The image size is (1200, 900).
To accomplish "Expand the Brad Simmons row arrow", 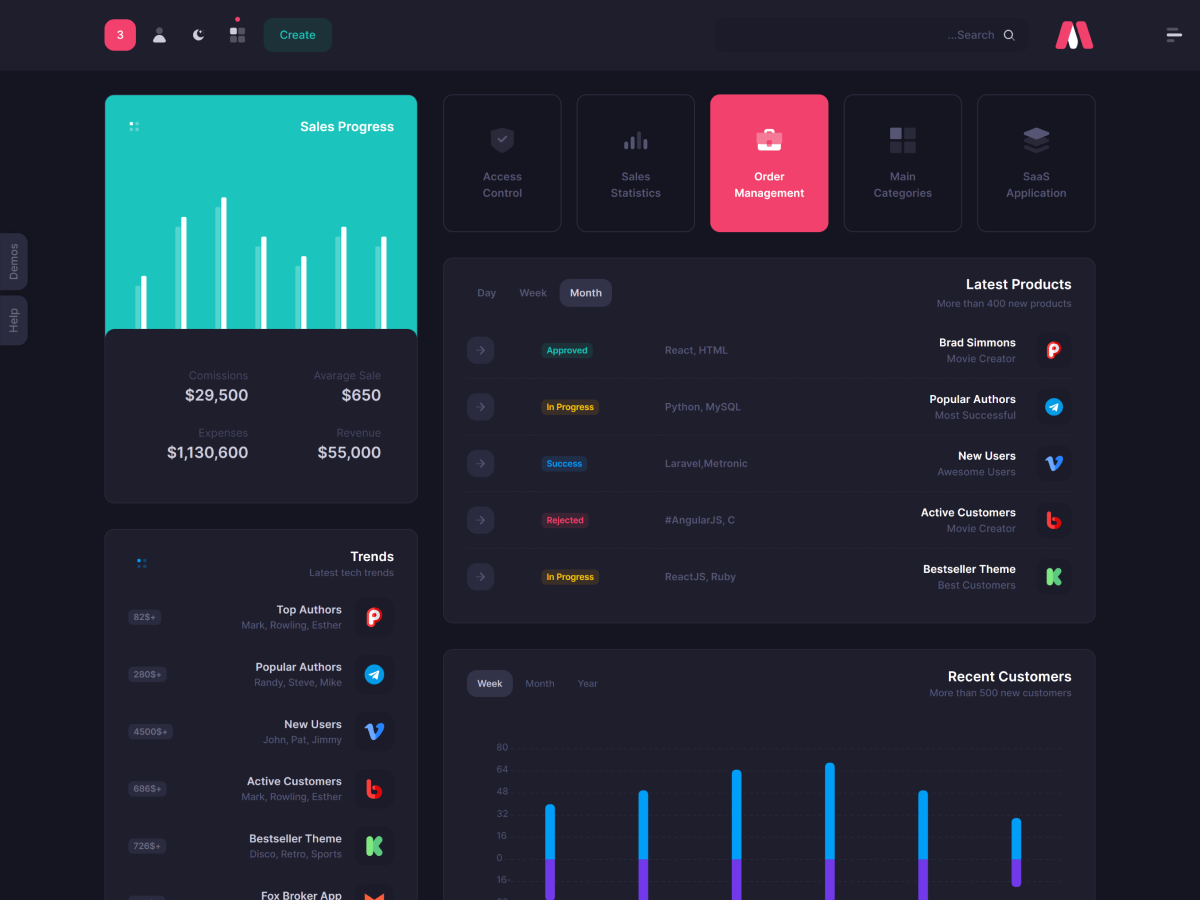I will 480,350.
